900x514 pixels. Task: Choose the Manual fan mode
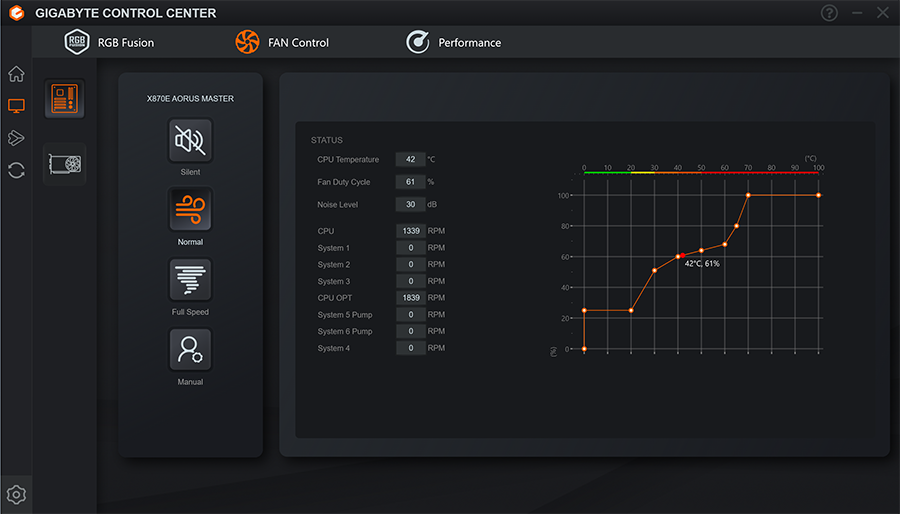point(190,349)
